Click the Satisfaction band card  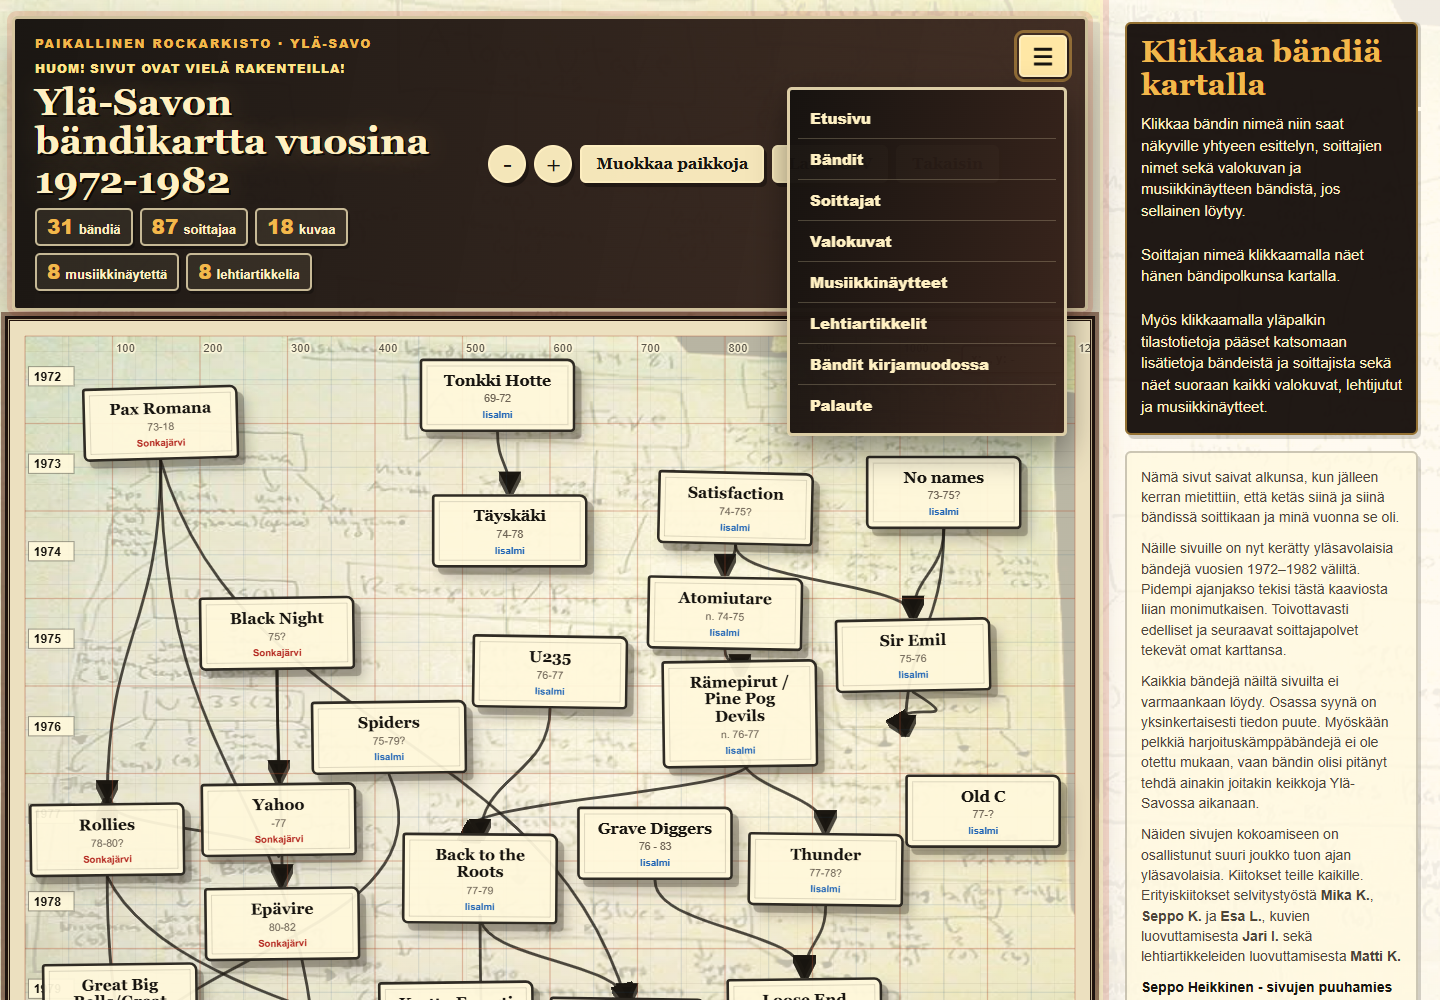pos(735,508)
